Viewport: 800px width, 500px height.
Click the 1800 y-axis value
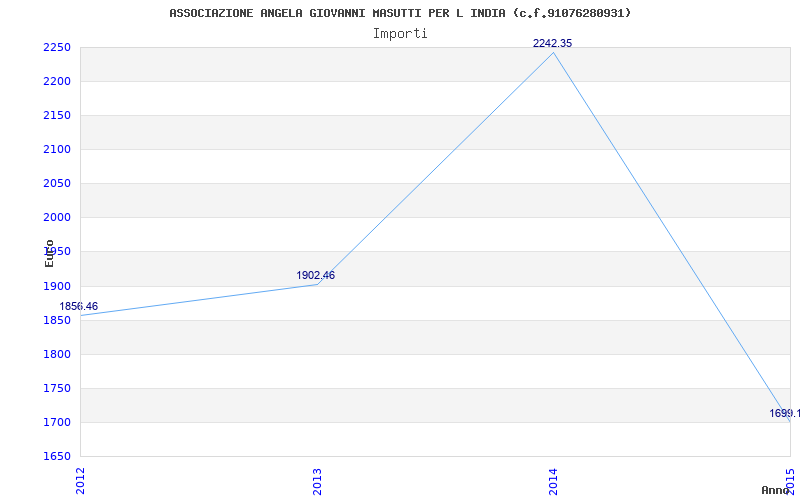pyautogui.click(x=57, y=355)
